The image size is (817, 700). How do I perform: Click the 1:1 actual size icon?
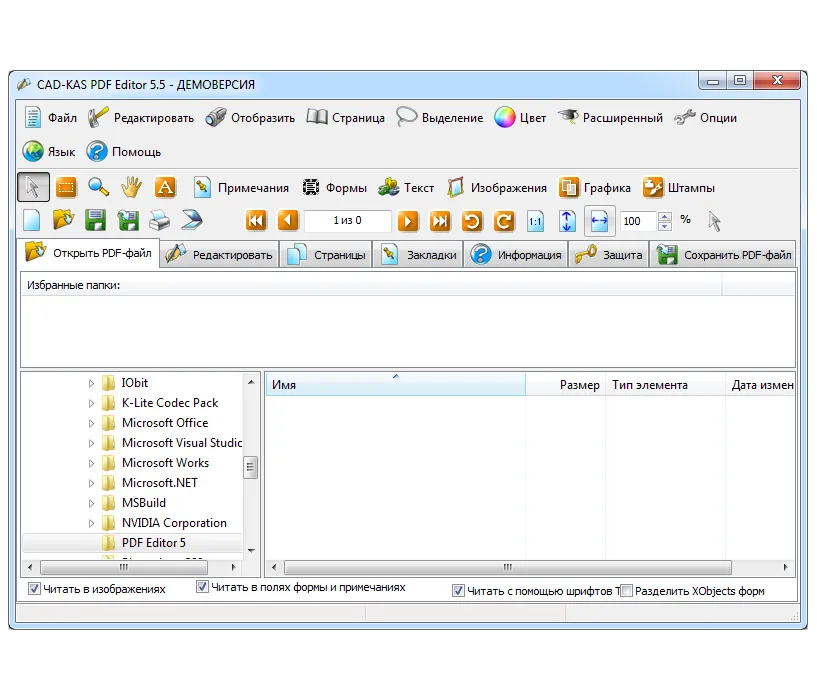(535, 221)
